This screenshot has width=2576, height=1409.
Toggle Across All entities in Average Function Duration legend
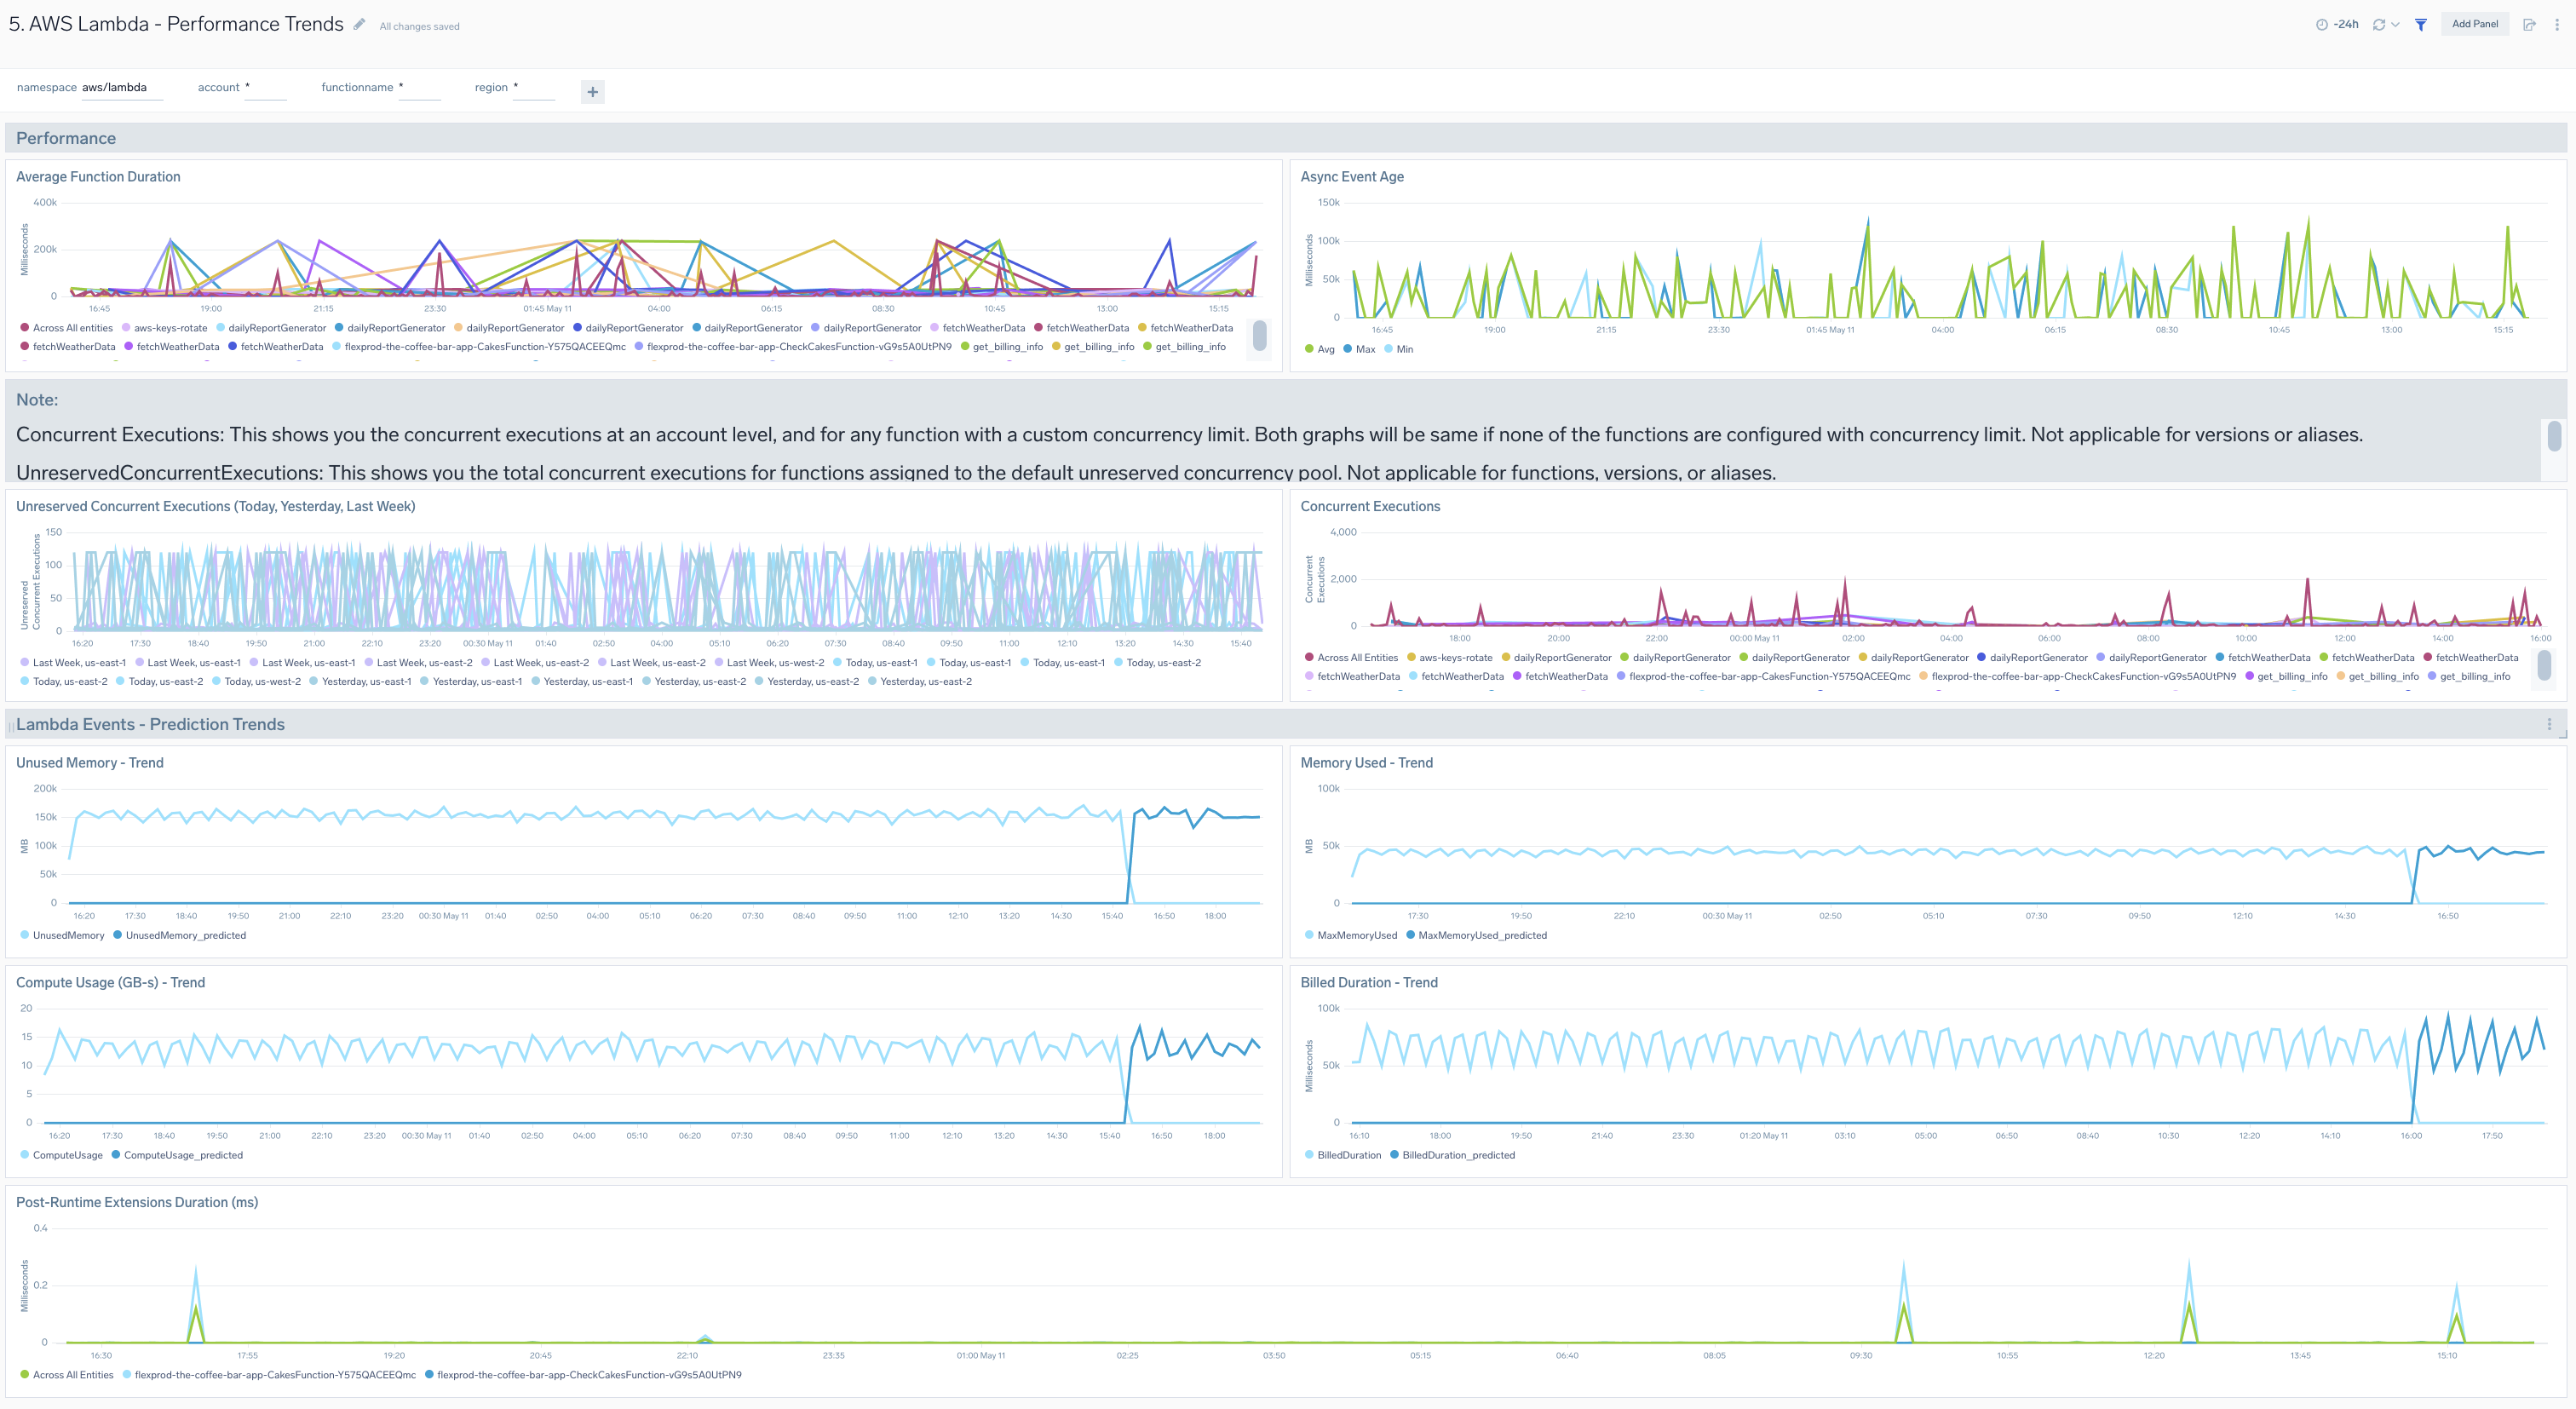(x=66, y=328)
